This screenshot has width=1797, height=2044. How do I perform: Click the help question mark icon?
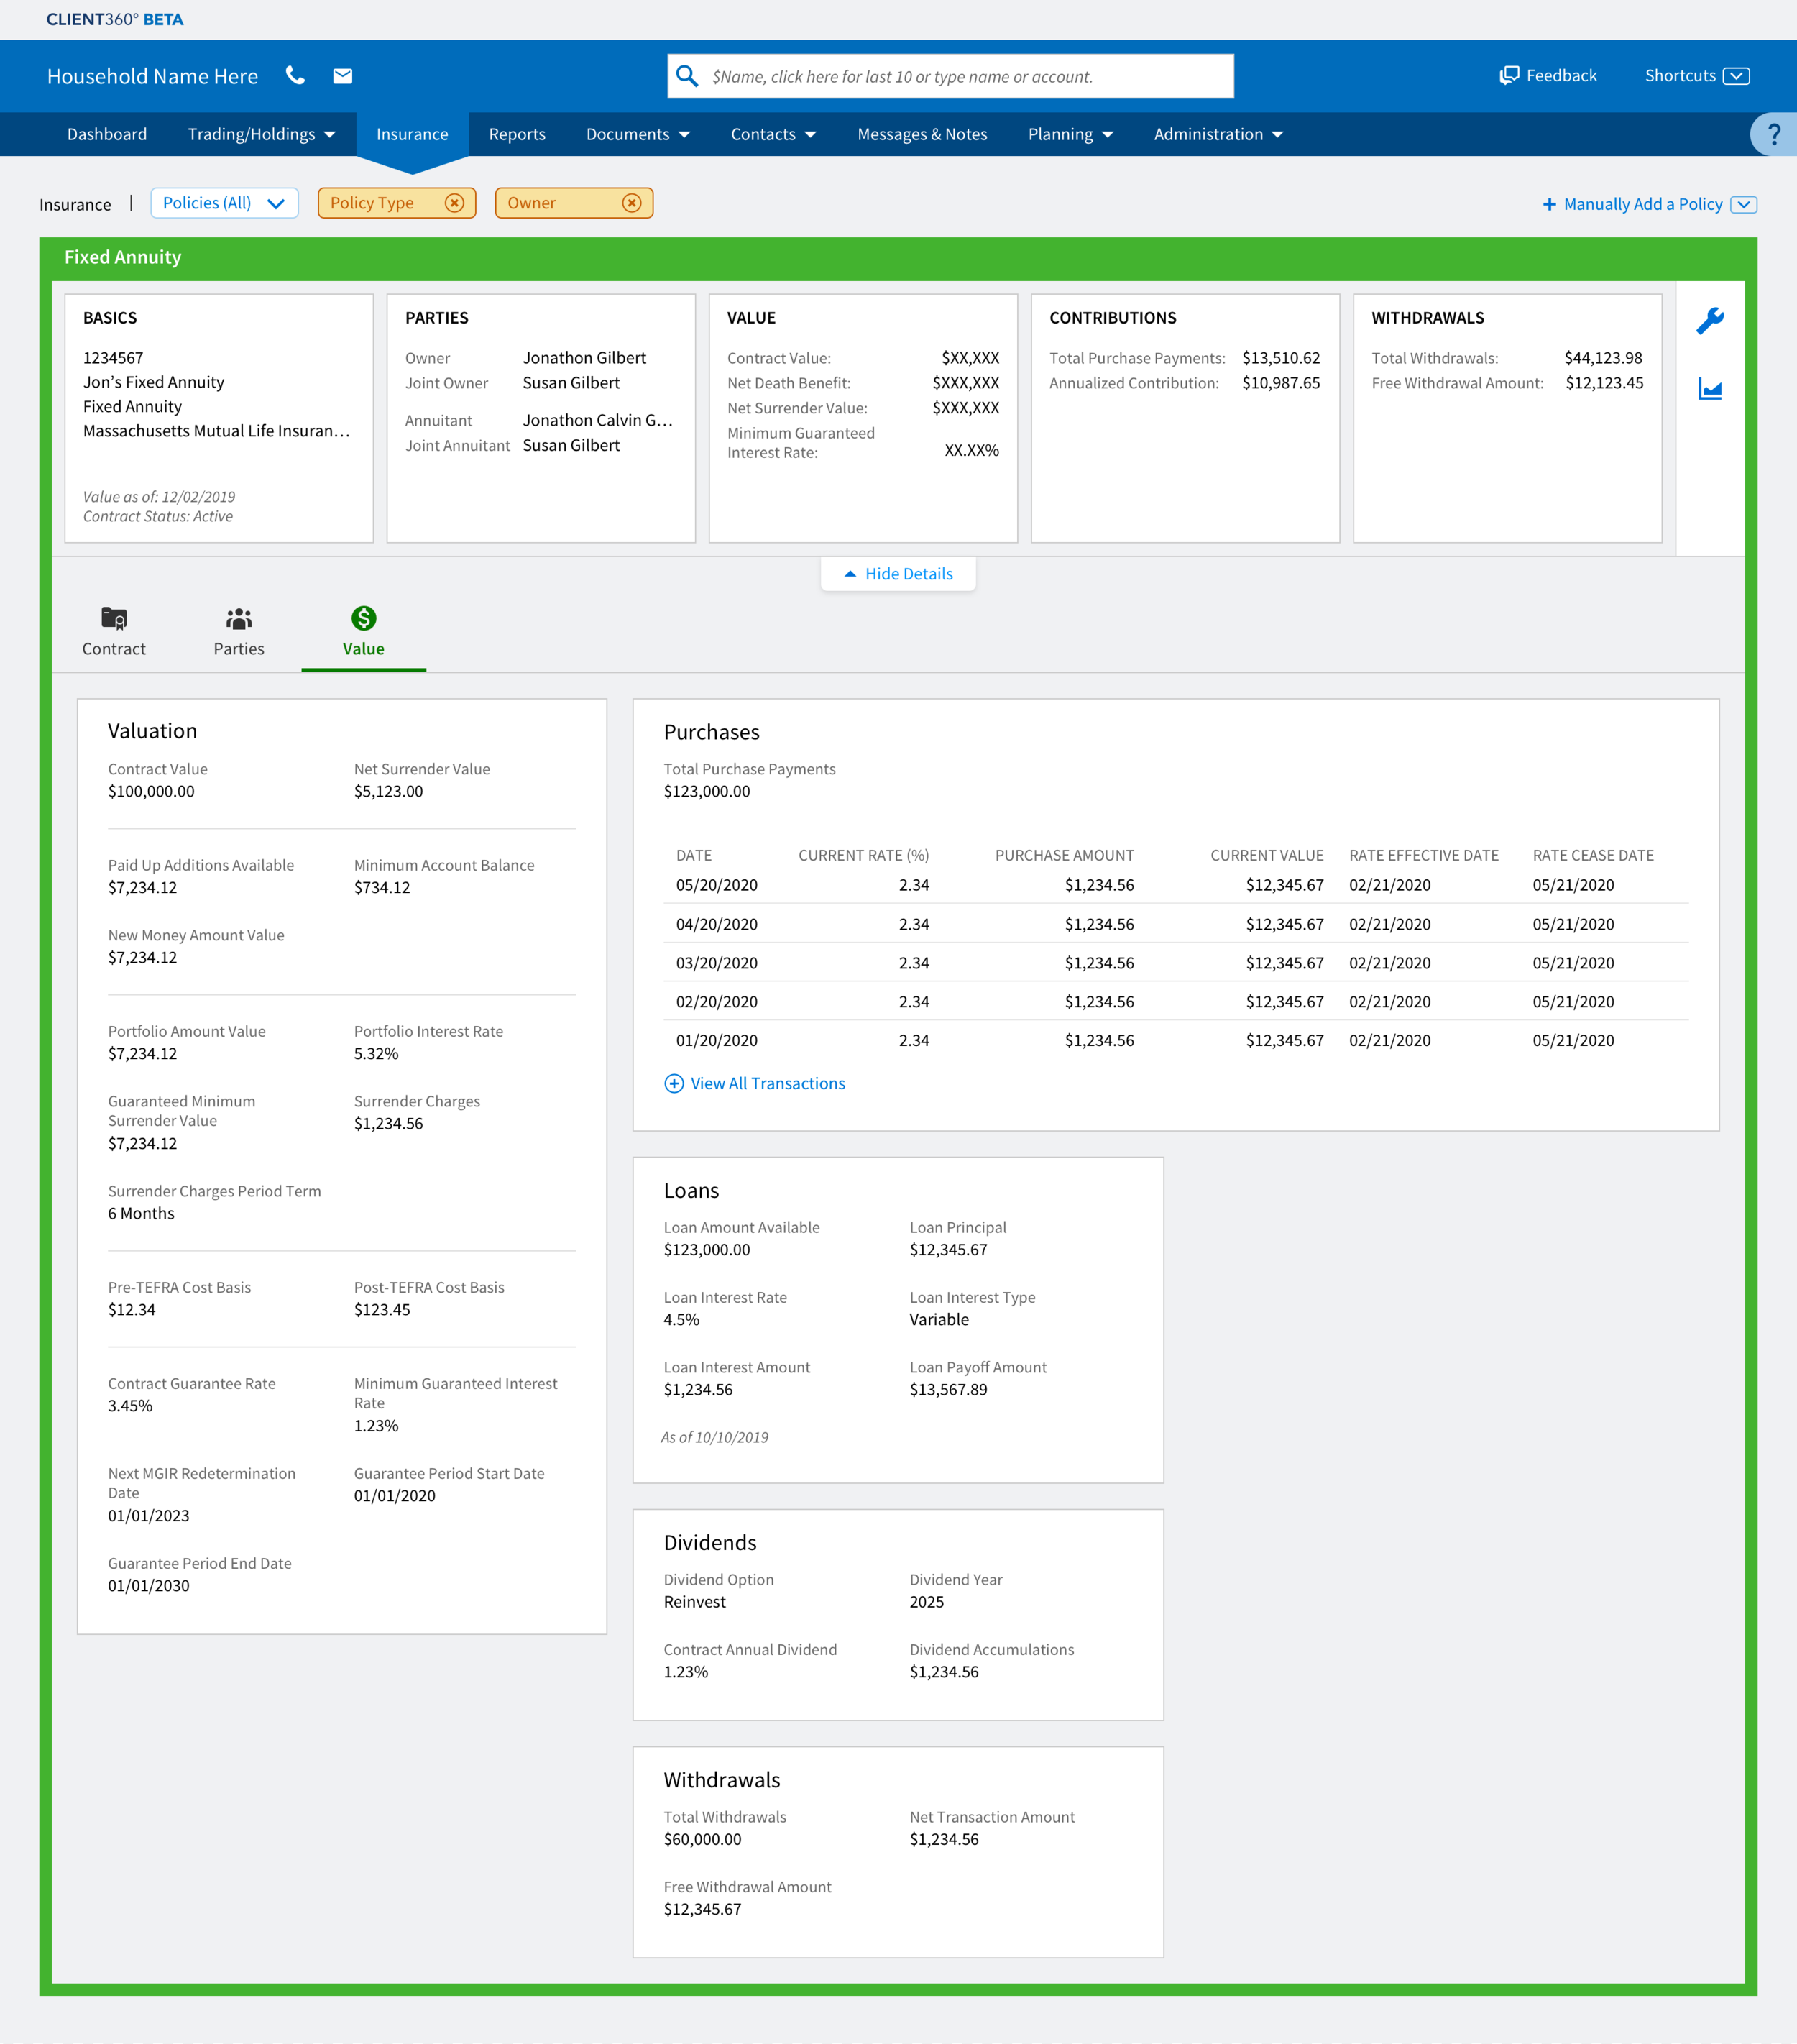1774,134
